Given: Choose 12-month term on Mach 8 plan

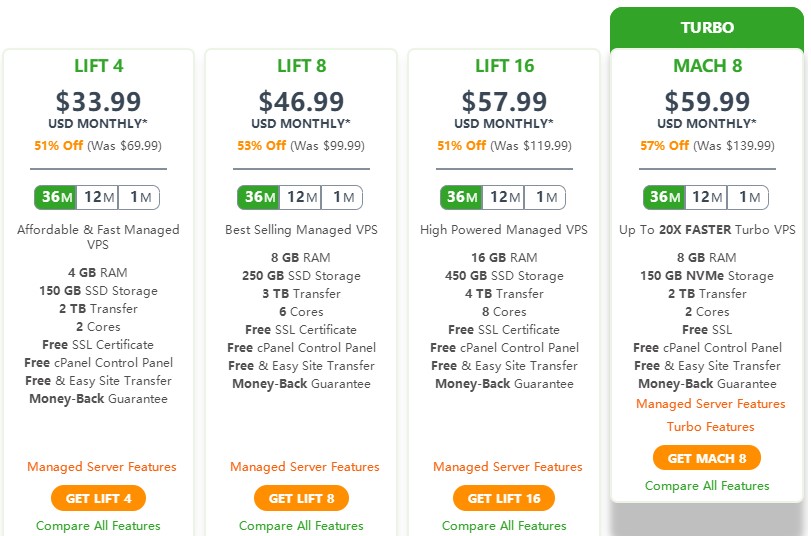Looking at the screenshot, I should pos(707,197).
